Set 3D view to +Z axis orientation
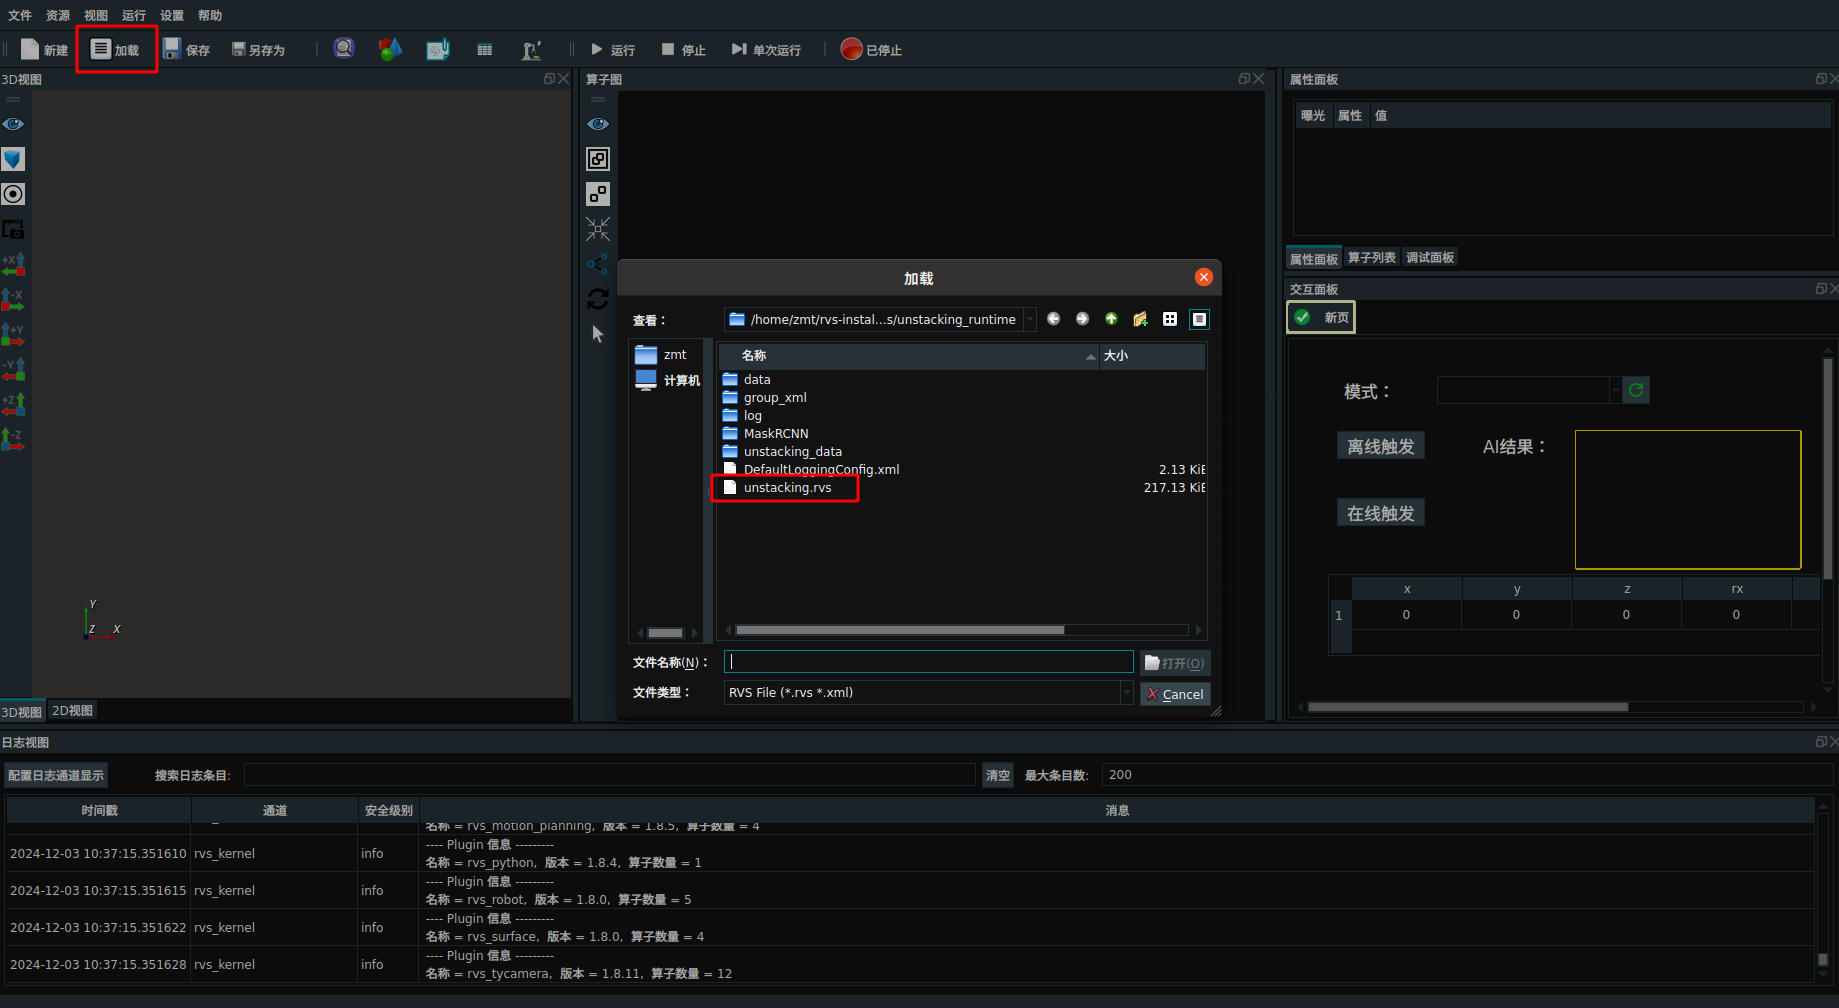Viewport: 1839px width, 1008px height. coord(13,404)
